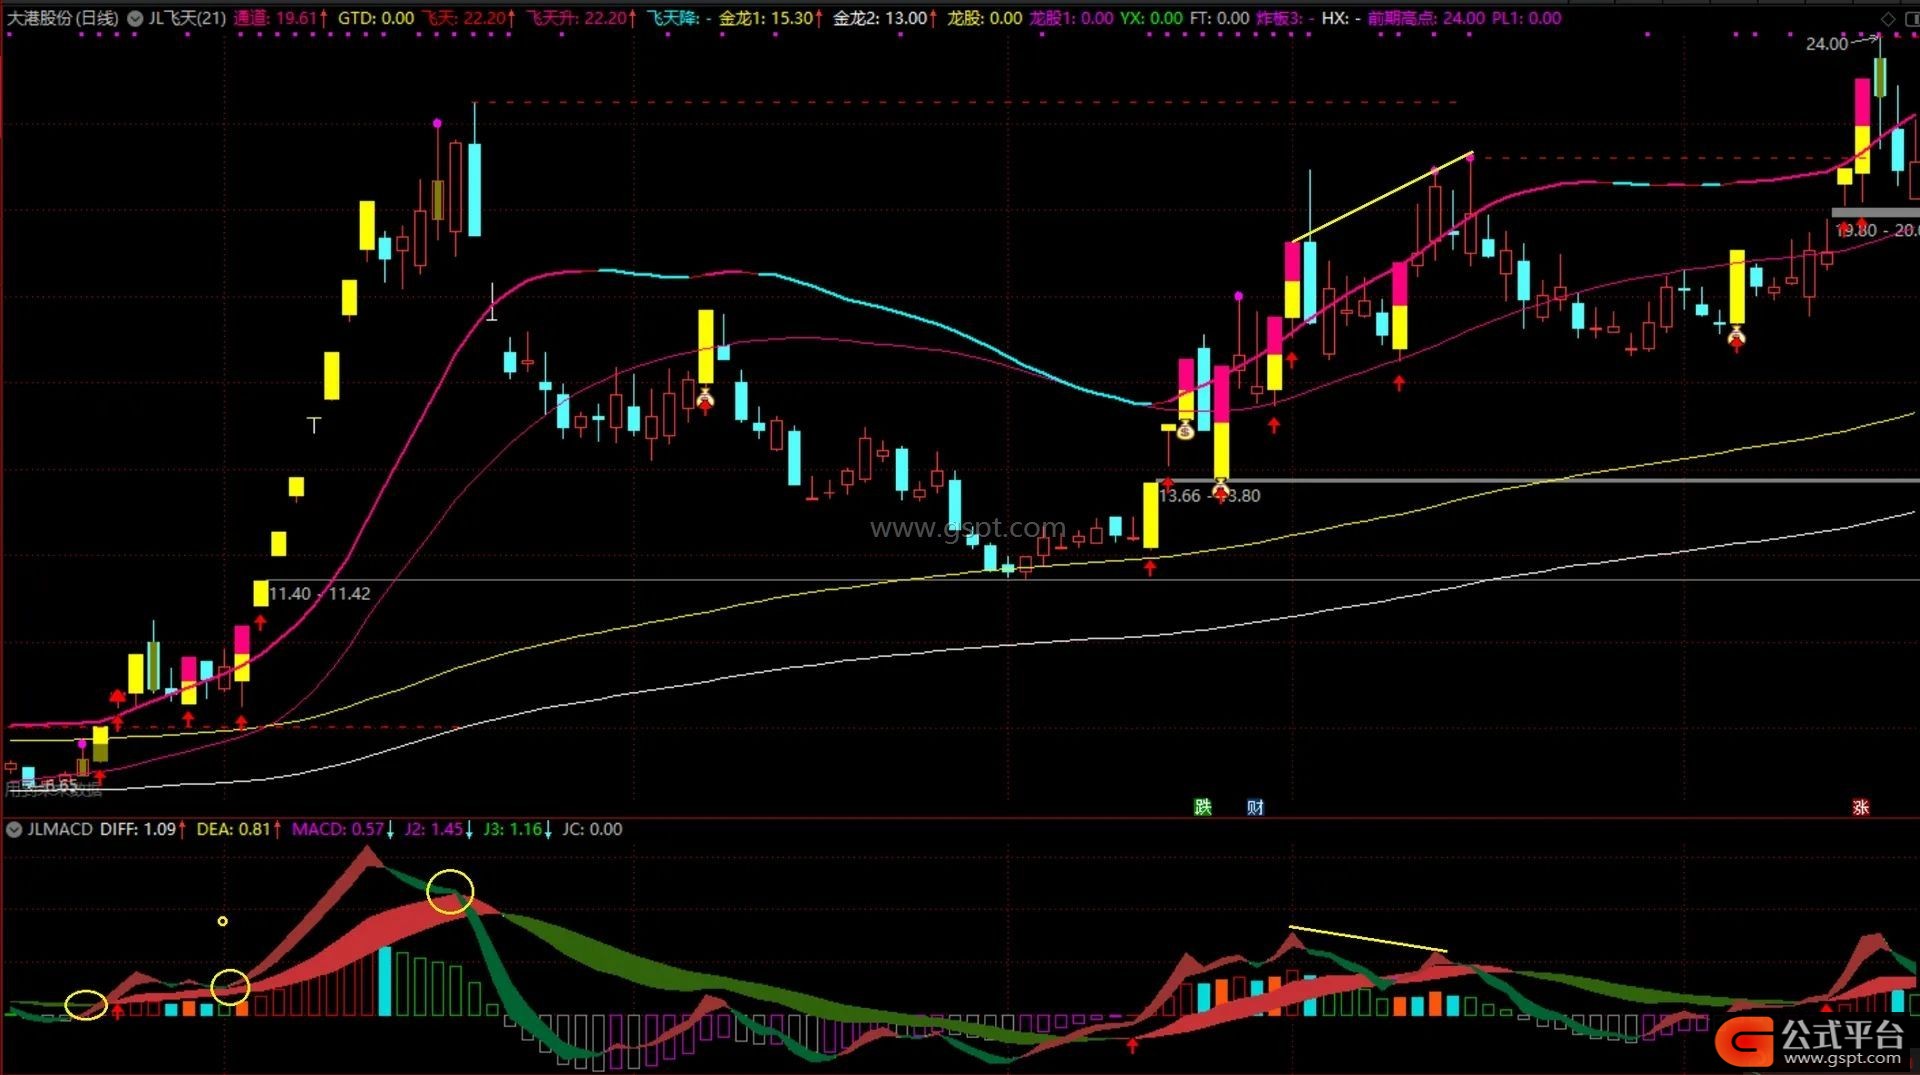Click the 金龙1: 15.30 value
This screenshot has width=1920, height=1075.
pyautogui.click(x=770, y=18)
